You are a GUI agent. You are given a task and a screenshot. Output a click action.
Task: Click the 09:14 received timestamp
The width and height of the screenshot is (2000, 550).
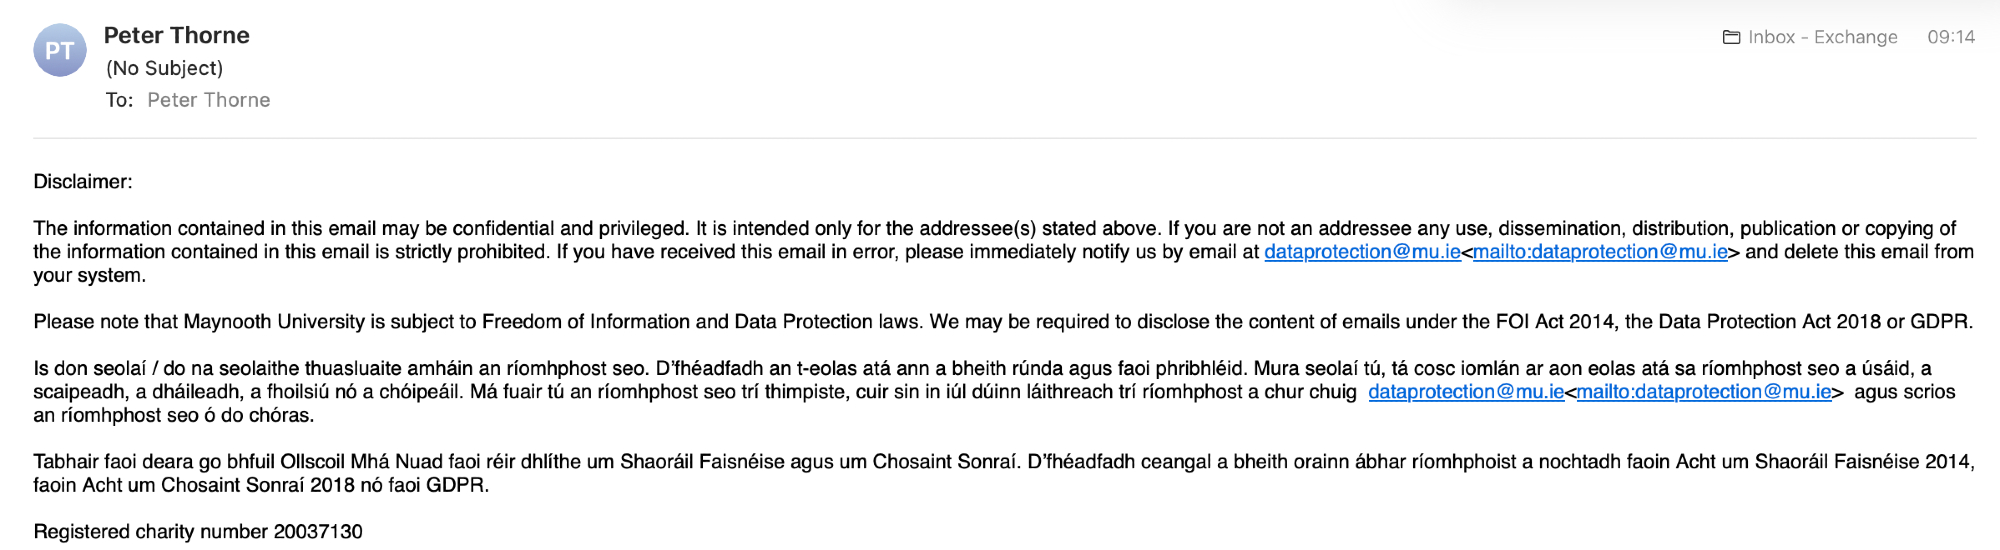(1950, 37)
